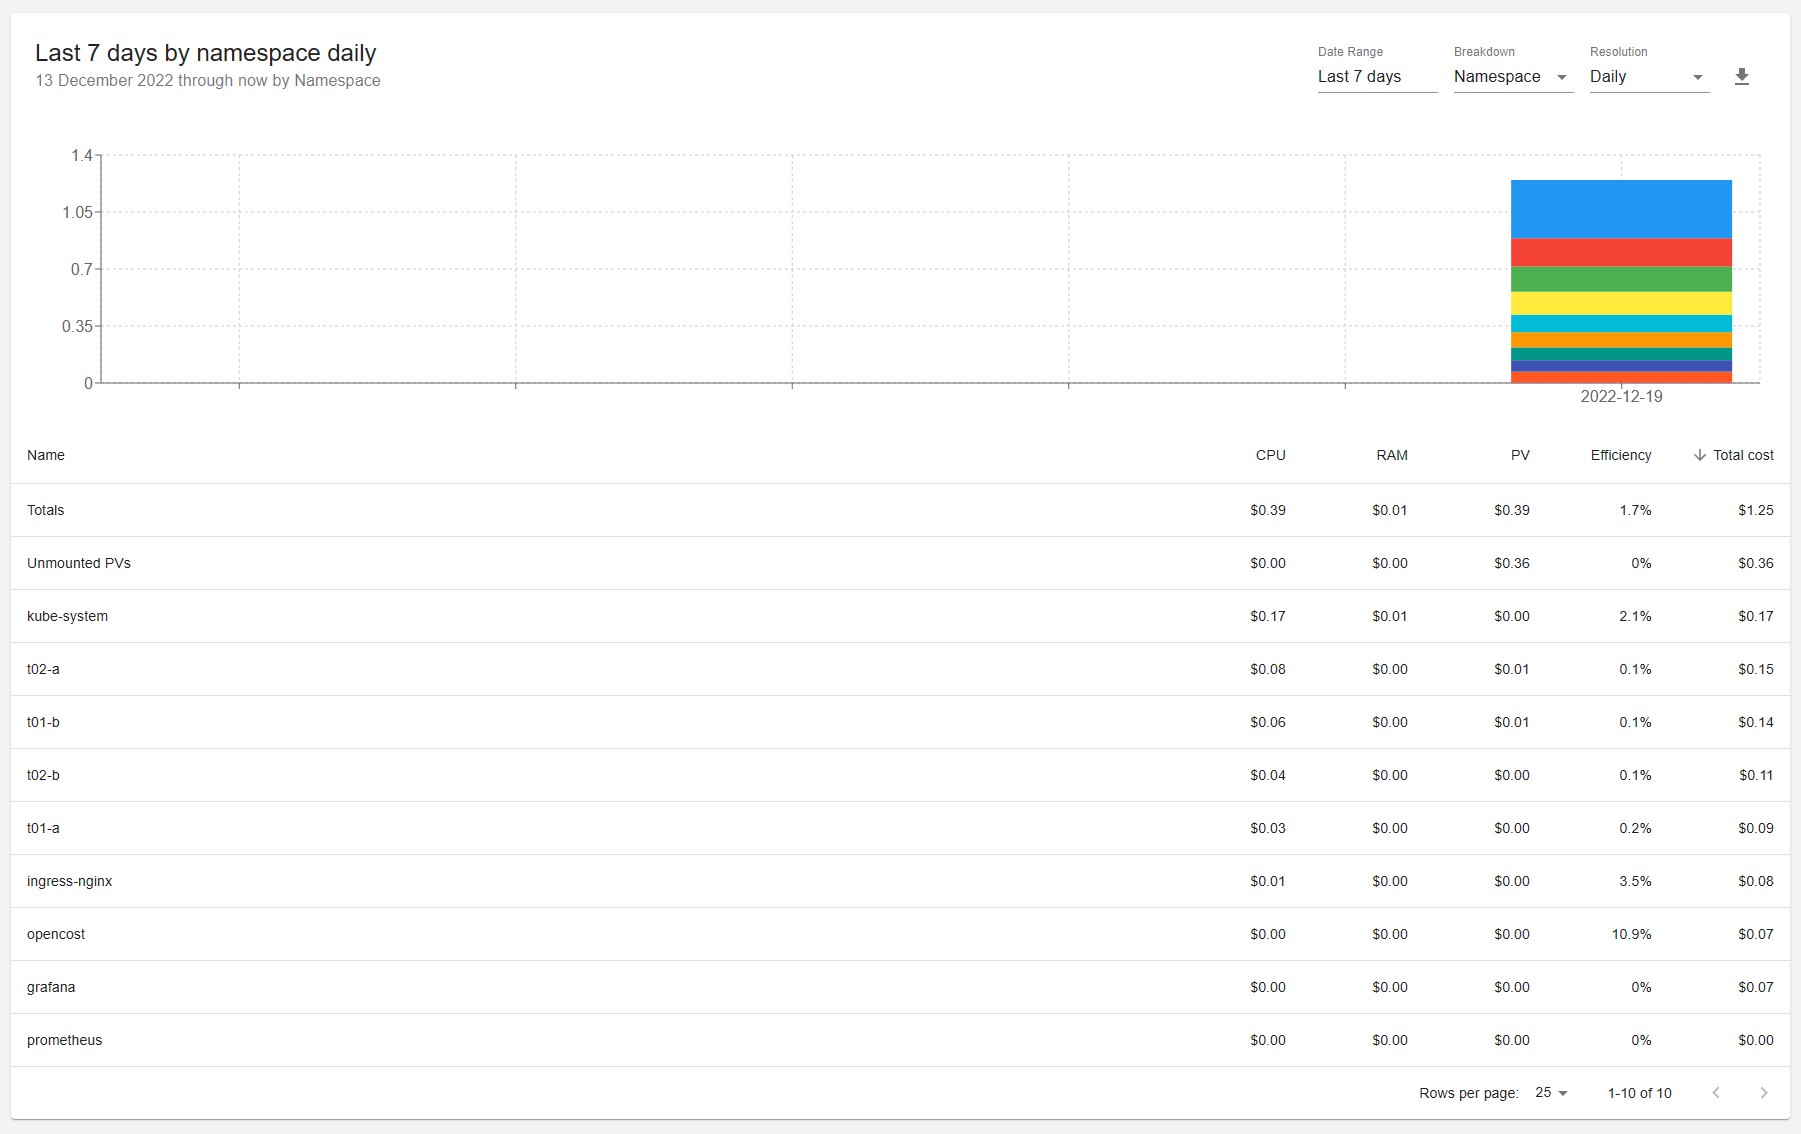Expand the Breakdown Namespace dropdown
The image size is (1801, 1134).
tap(1512, 77)
